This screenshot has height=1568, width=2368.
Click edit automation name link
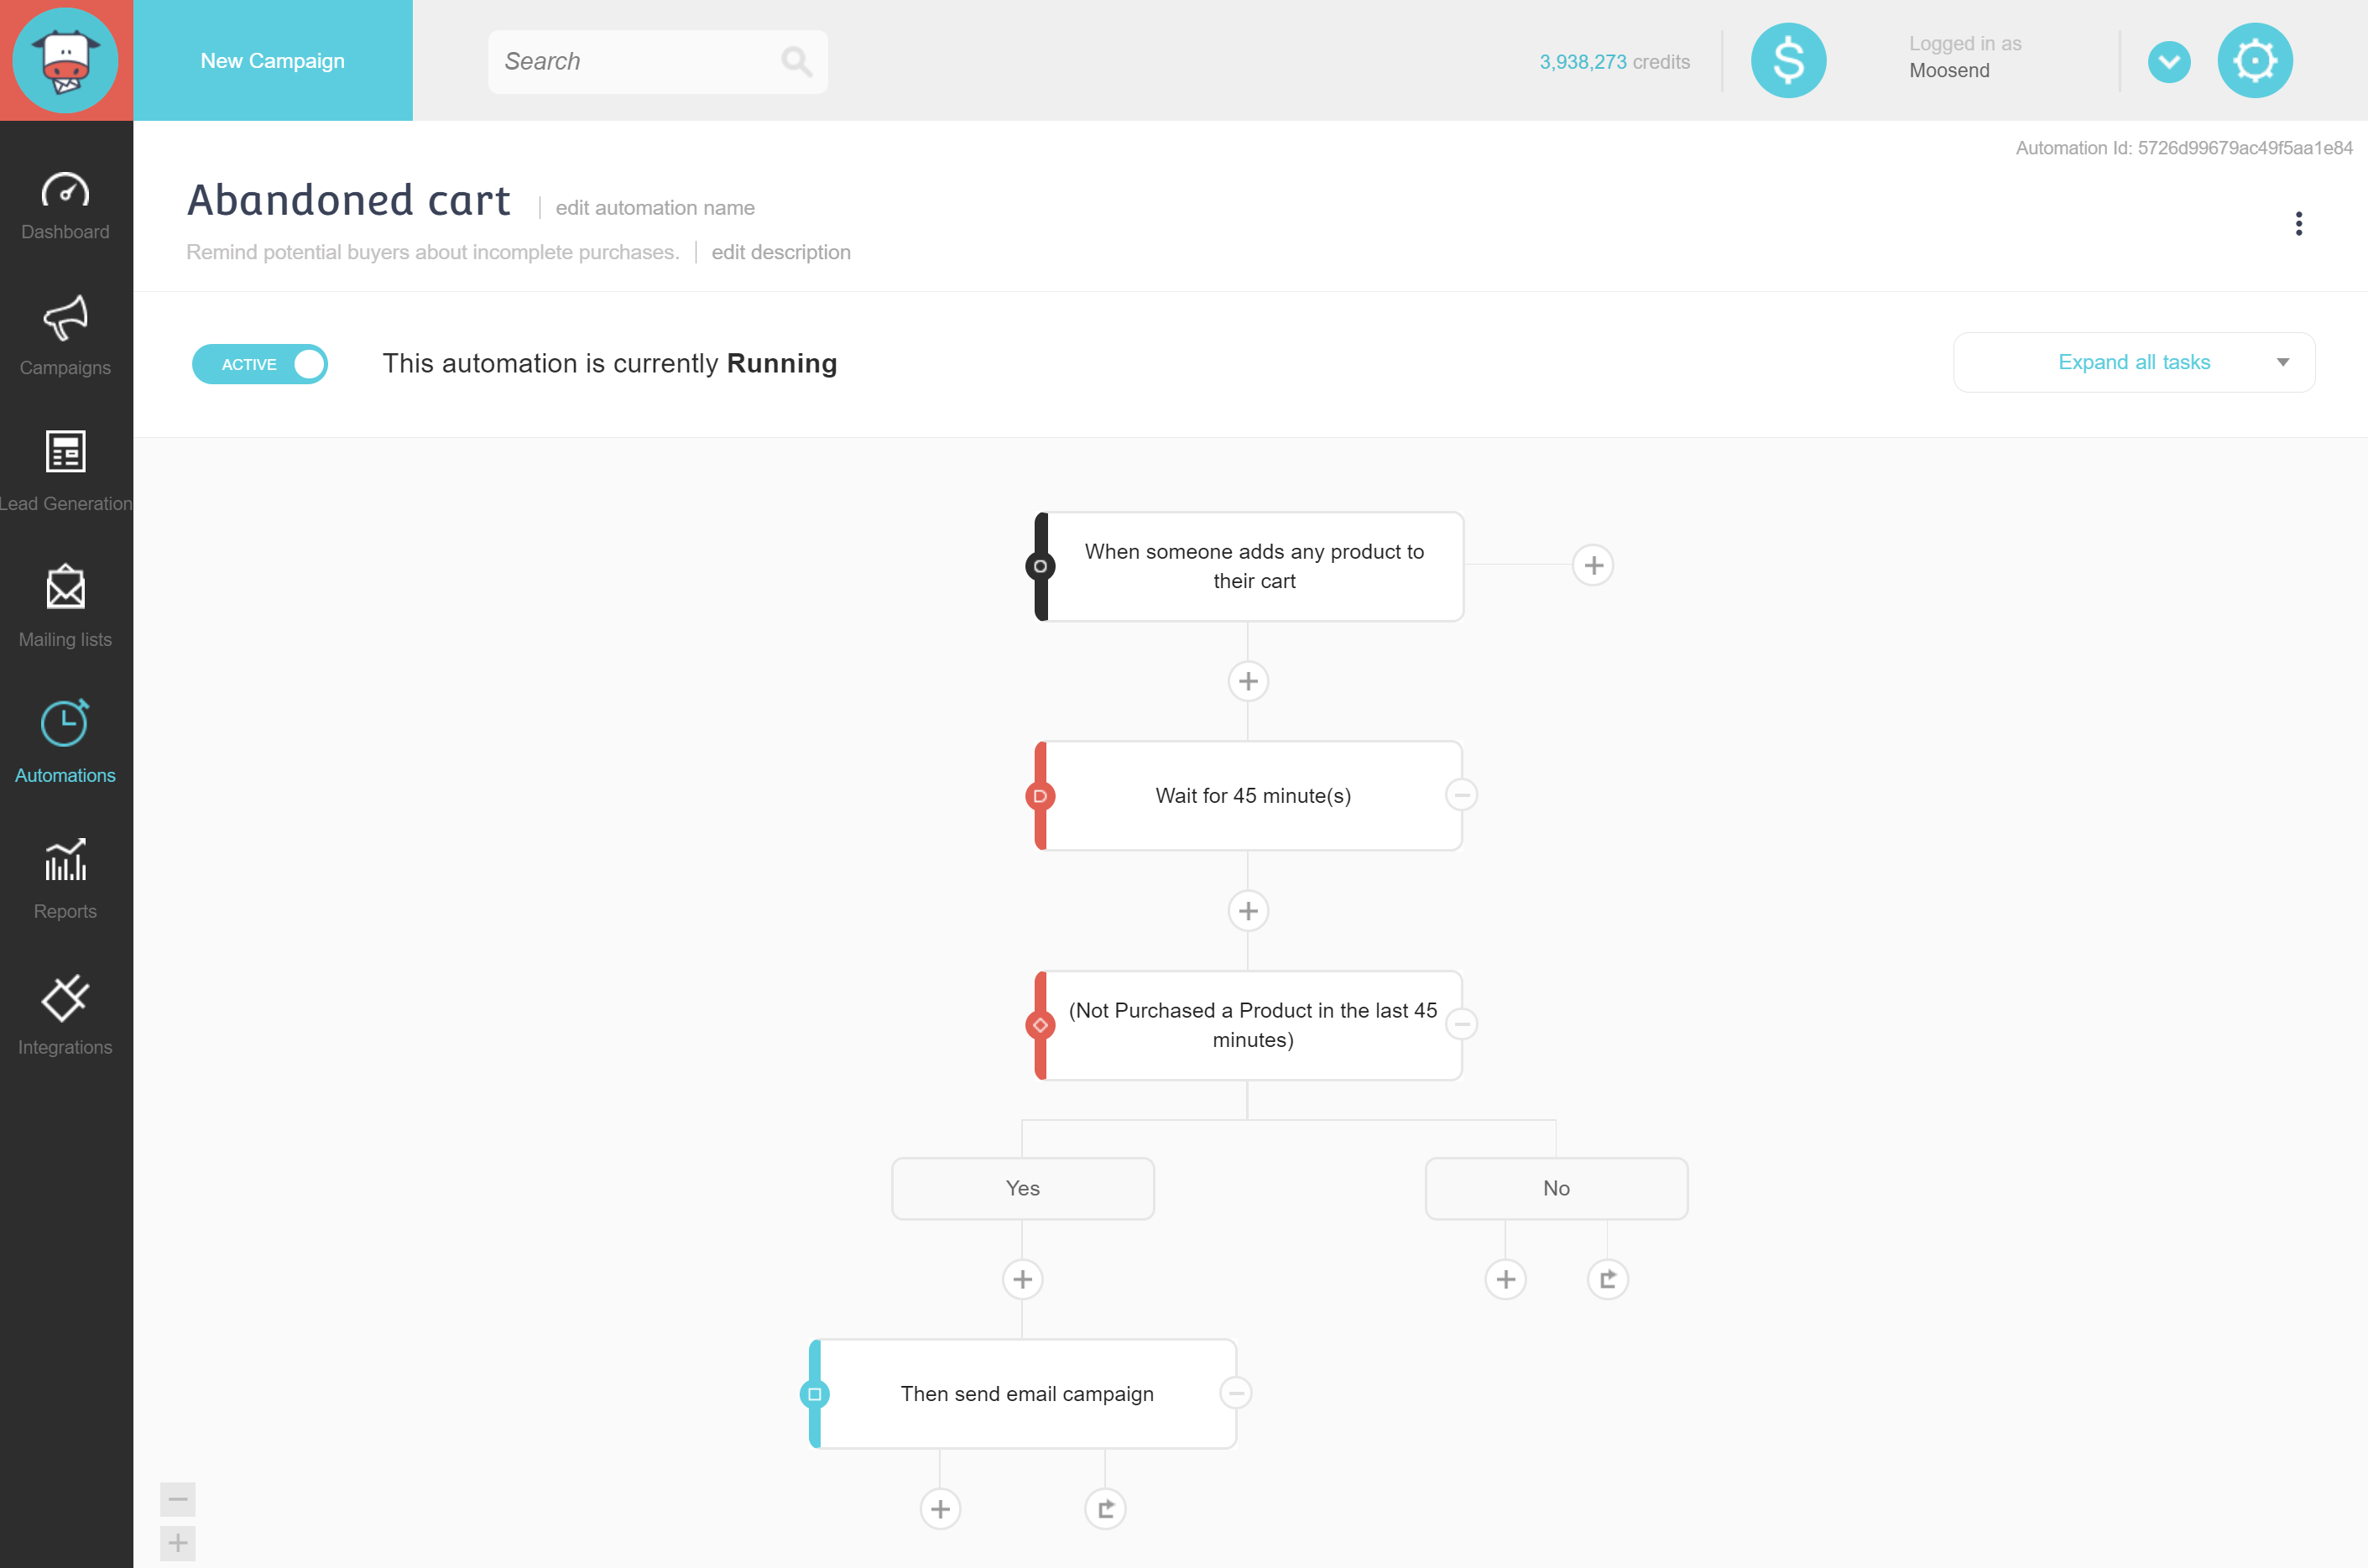click(655, 206)
